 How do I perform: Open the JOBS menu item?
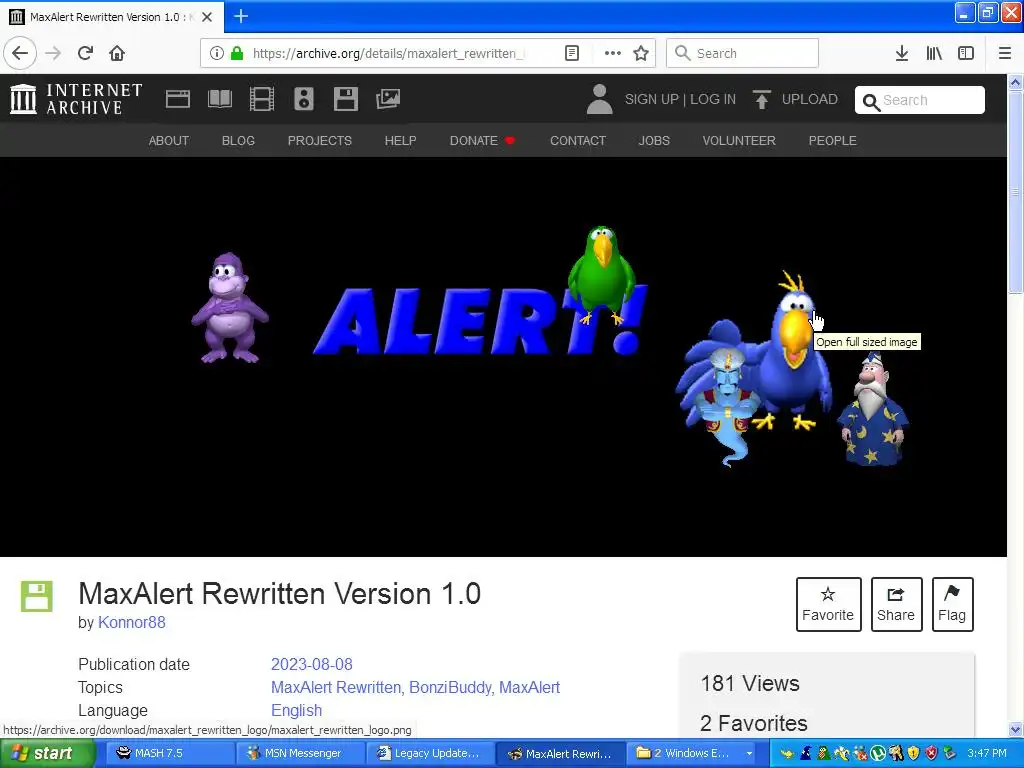pos(654,140)
